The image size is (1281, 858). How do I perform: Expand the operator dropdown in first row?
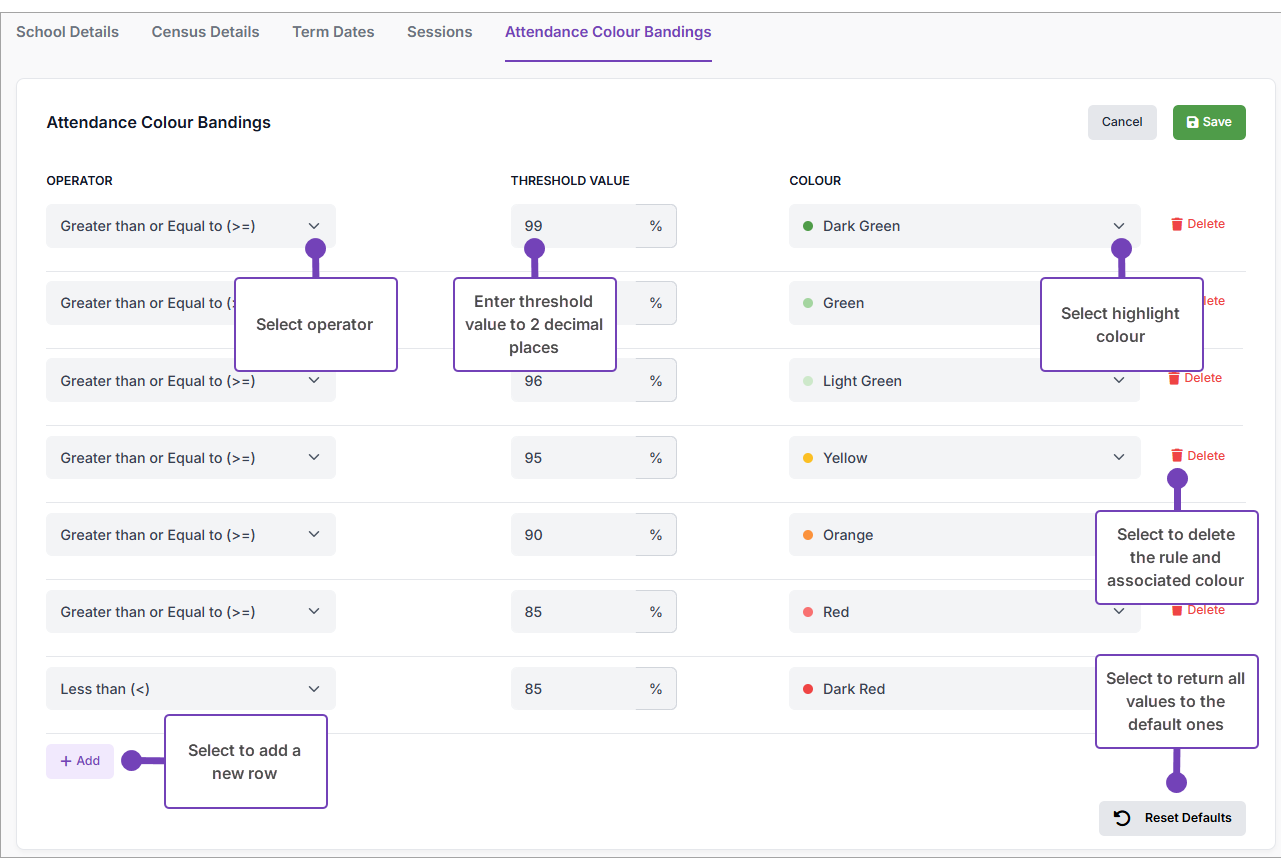tap(190, 226)
